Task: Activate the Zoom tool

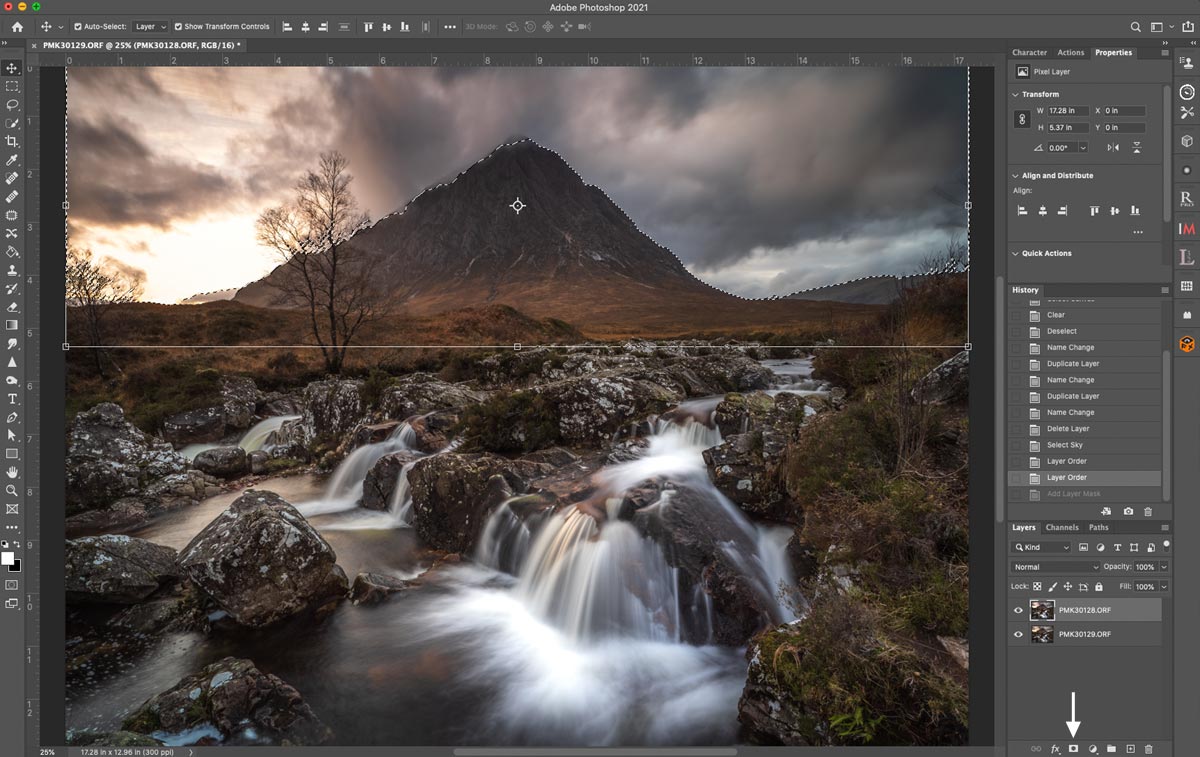Action: [12, 490]
